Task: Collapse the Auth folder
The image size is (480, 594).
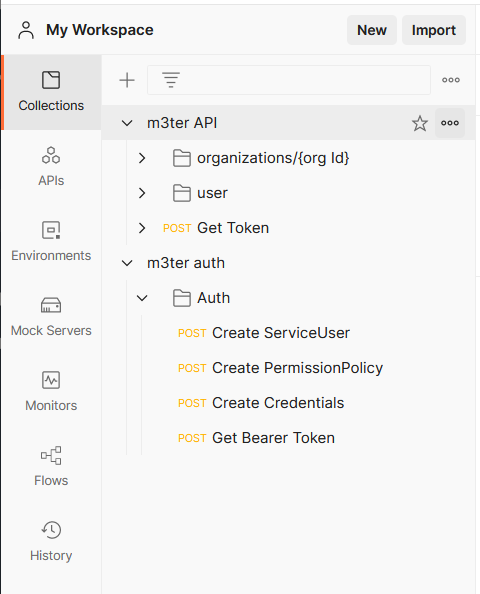Action: click(142, 298)
